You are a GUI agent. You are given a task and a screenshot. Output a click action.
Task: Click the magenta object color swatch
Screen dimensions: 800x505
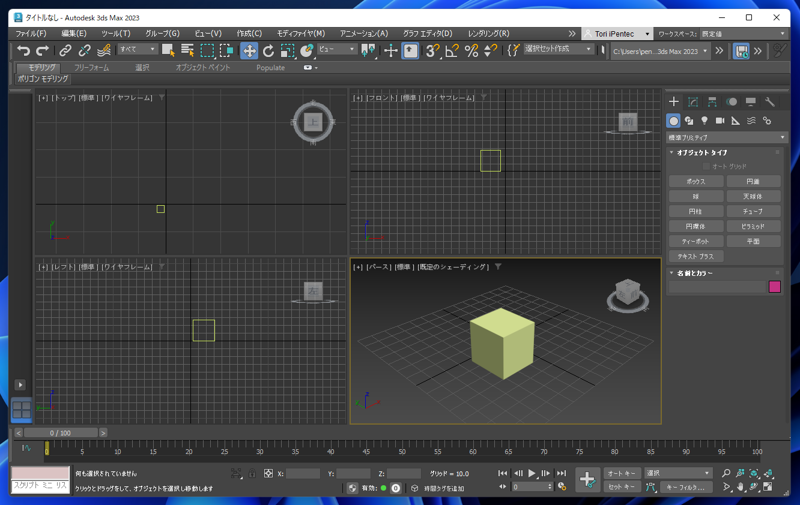tap(774, 287)
